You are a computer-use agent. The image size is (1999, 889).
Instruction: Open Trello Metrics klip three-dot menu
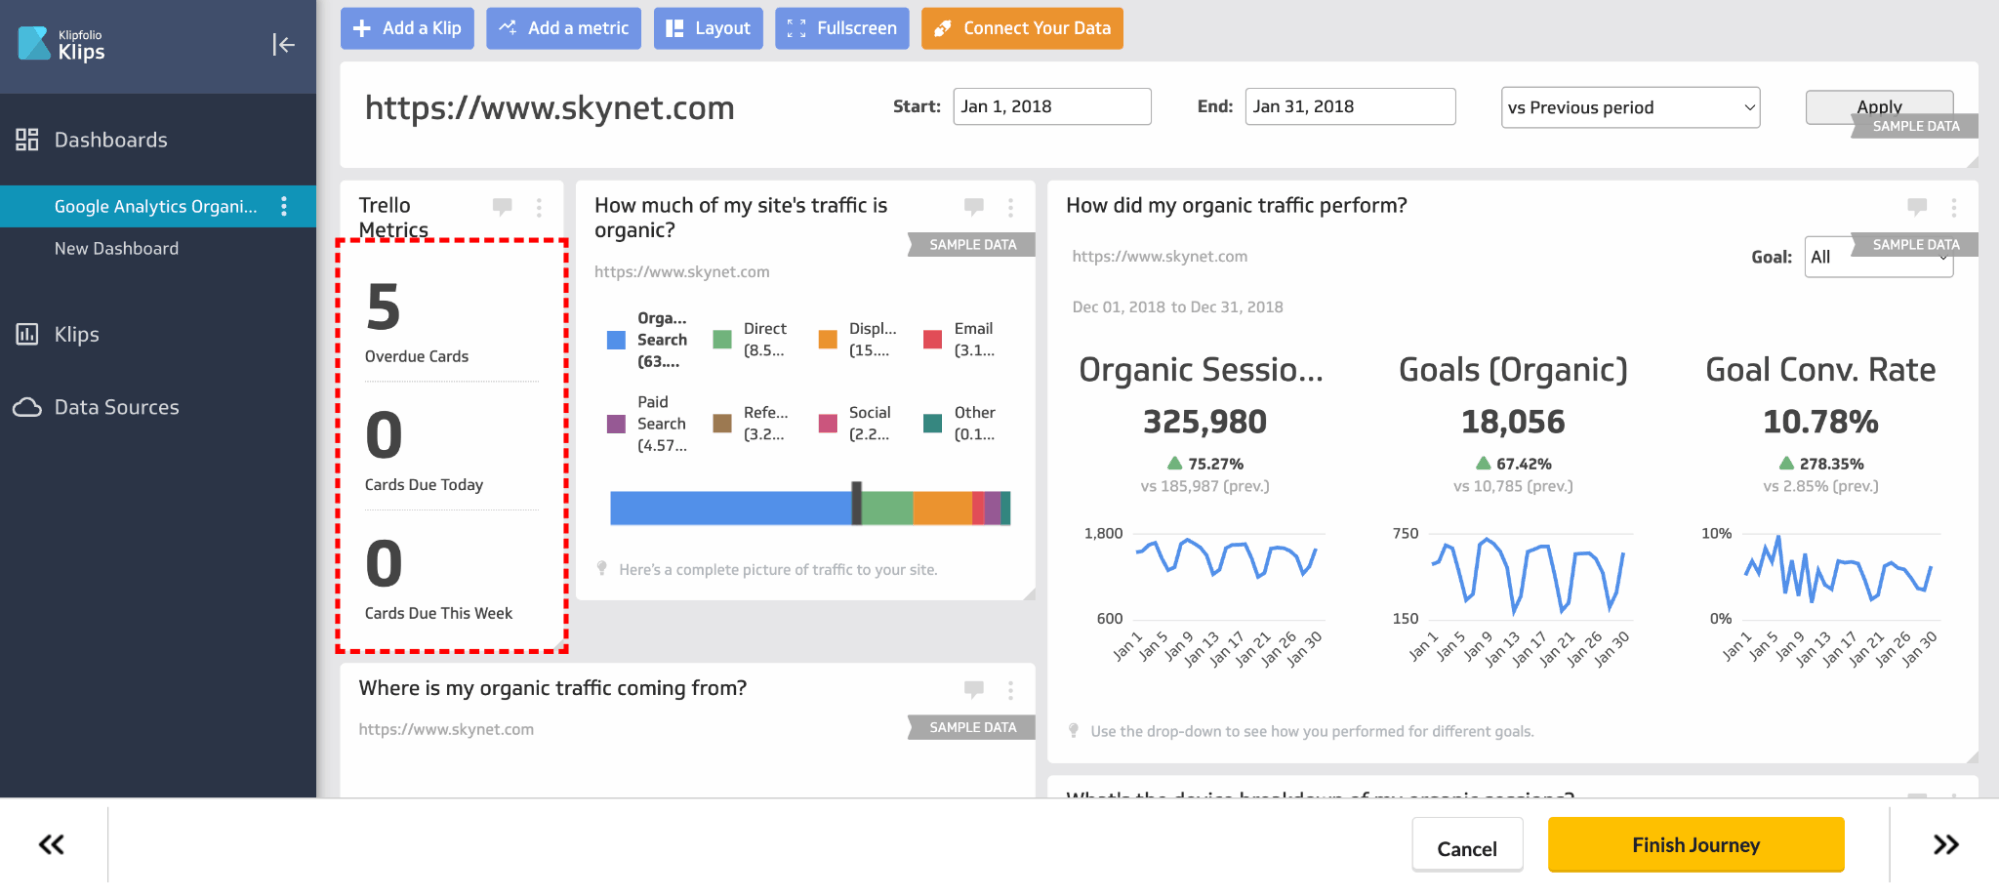pyautogui.click(x=539, y=207)
